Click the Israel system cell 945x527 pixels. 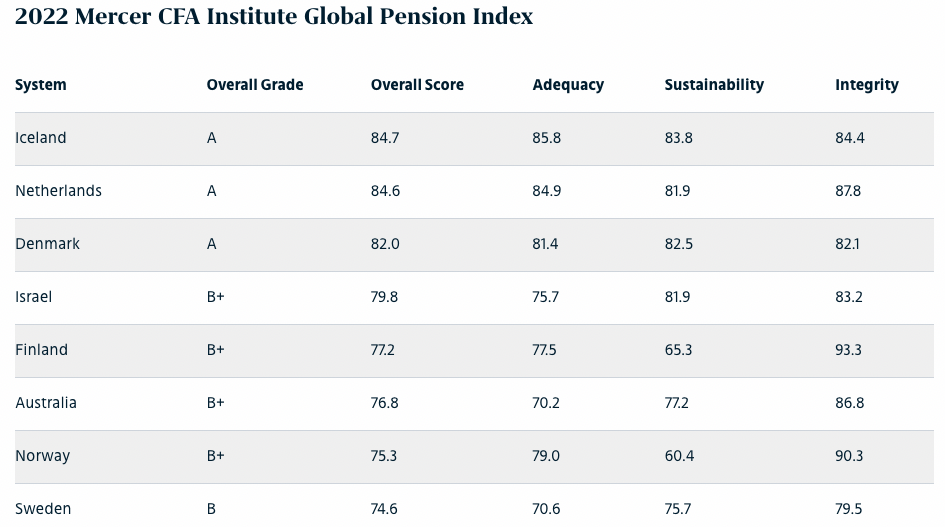34,297
